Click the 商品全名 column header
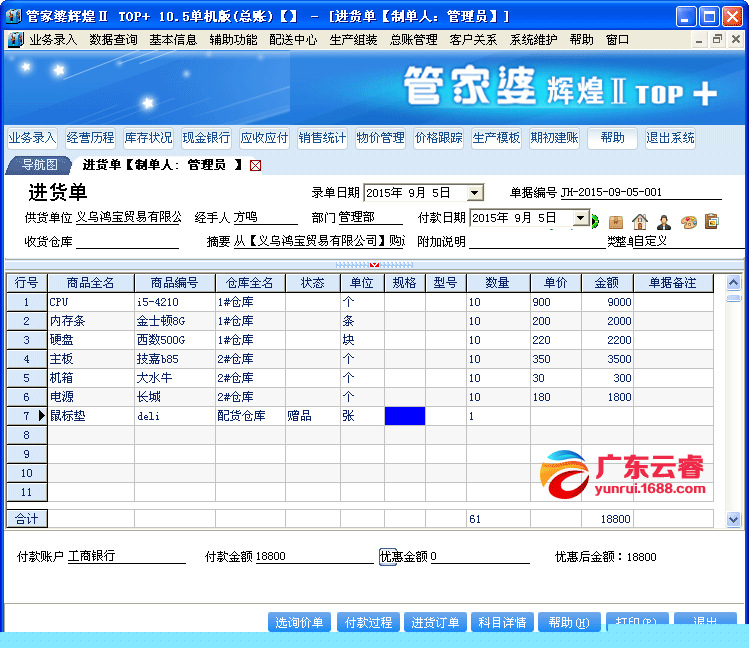 pos(91,283)
